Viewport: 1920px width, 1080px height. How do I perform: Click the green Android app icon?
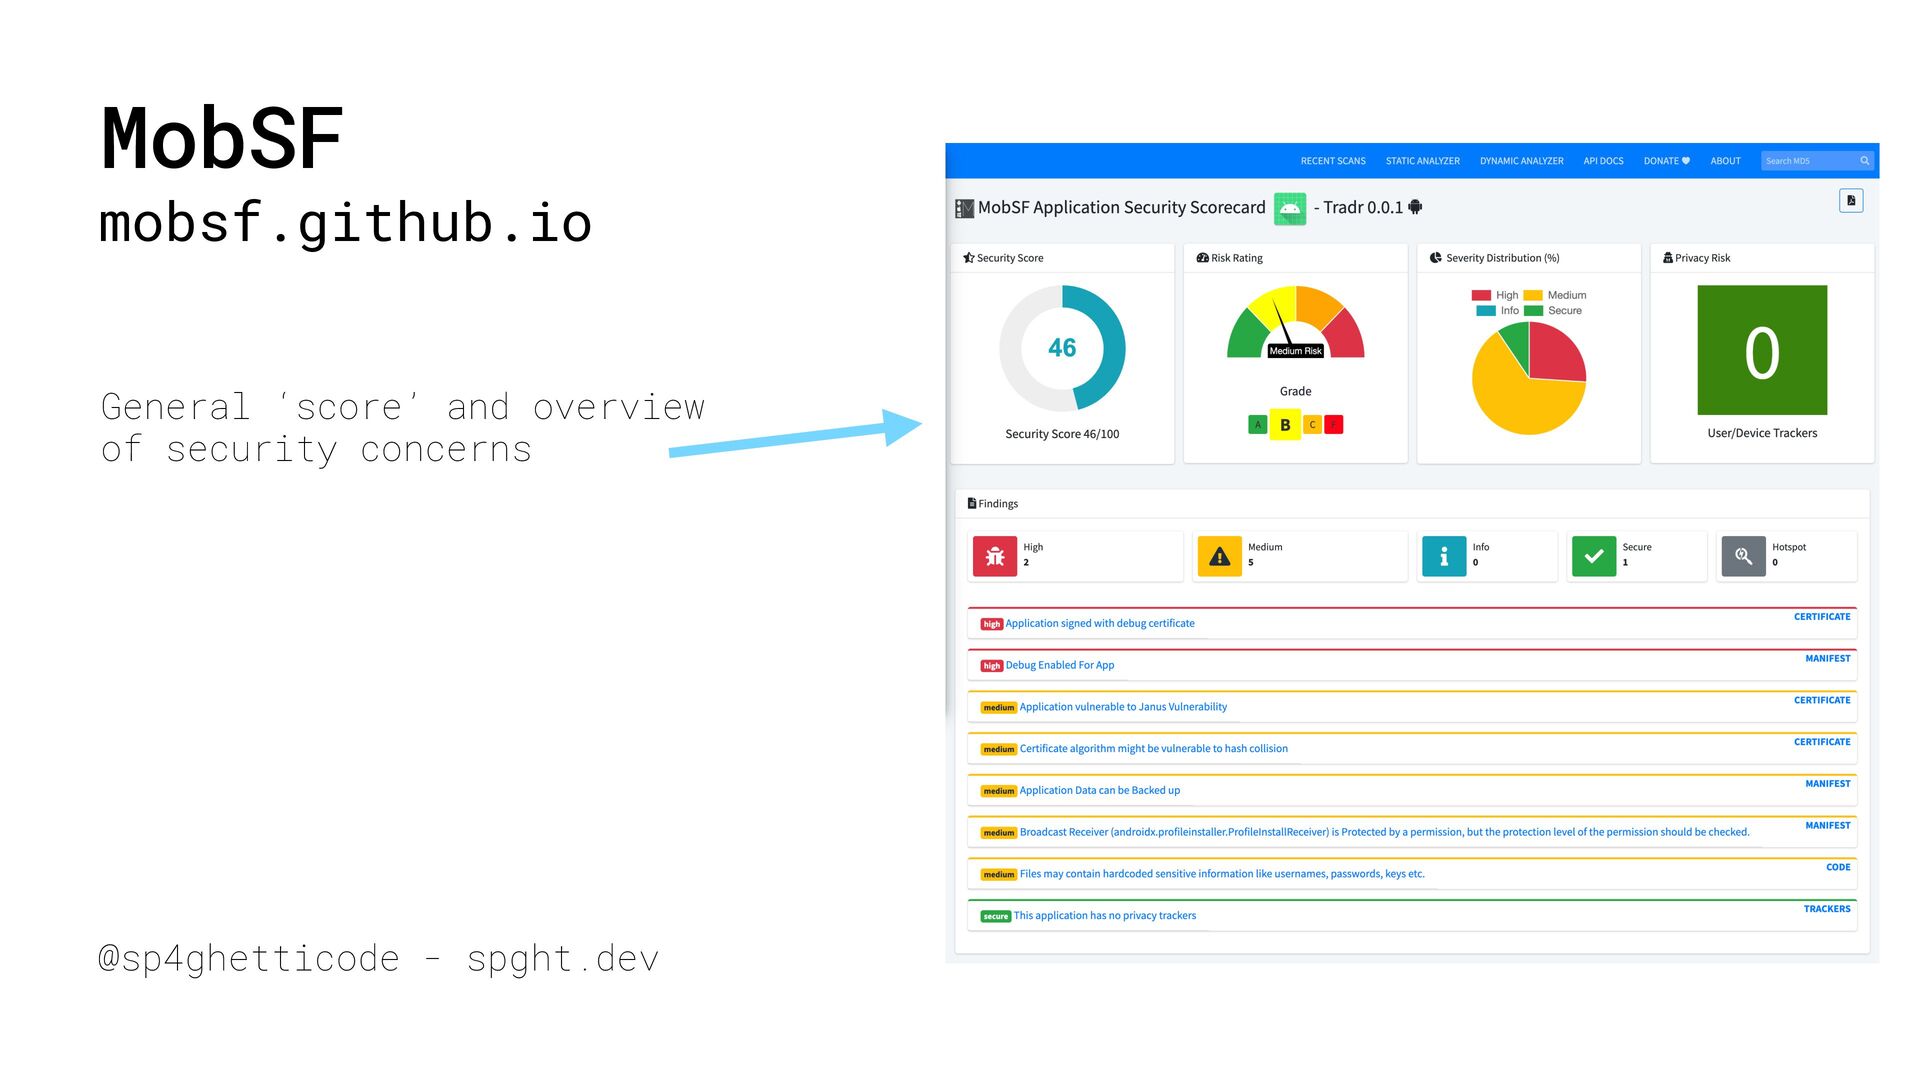pos(1290,208)
